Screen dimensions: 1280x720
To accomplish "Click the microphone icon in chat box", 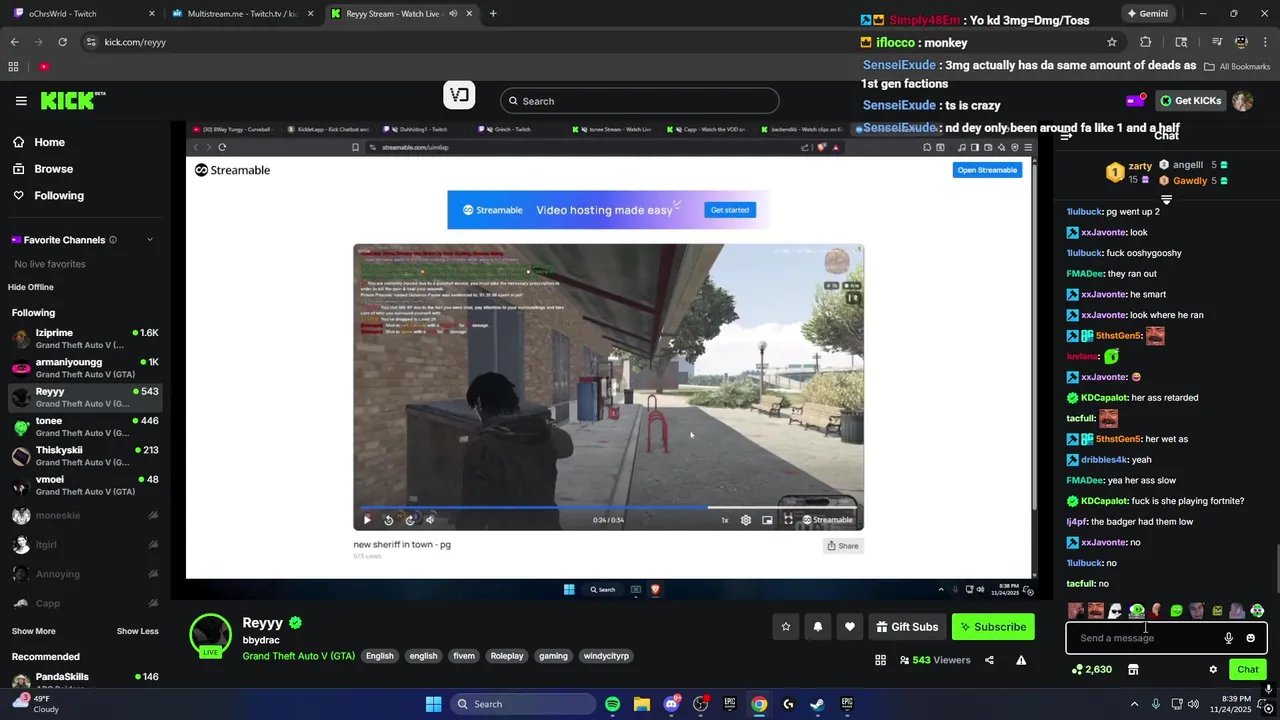I will click(x=1229, y=638).
